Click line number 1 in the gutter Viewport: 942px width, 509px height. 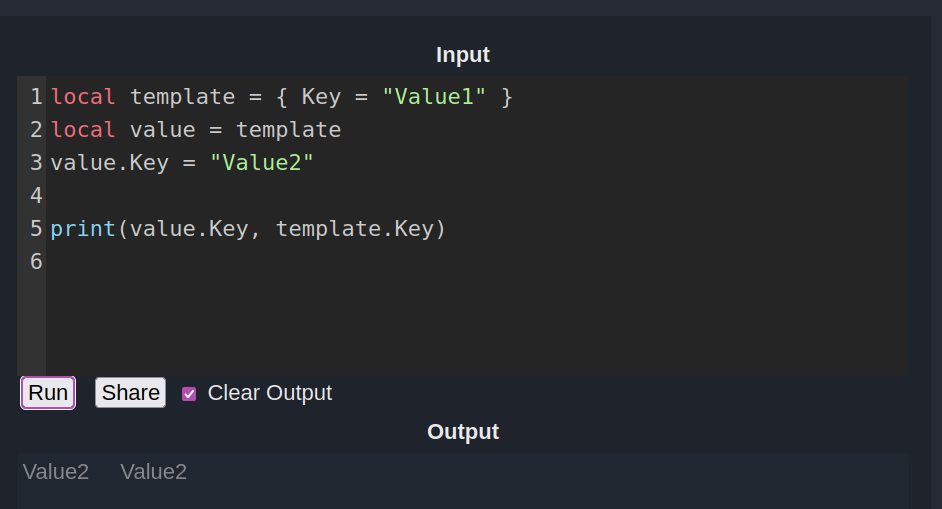[37, 97]
